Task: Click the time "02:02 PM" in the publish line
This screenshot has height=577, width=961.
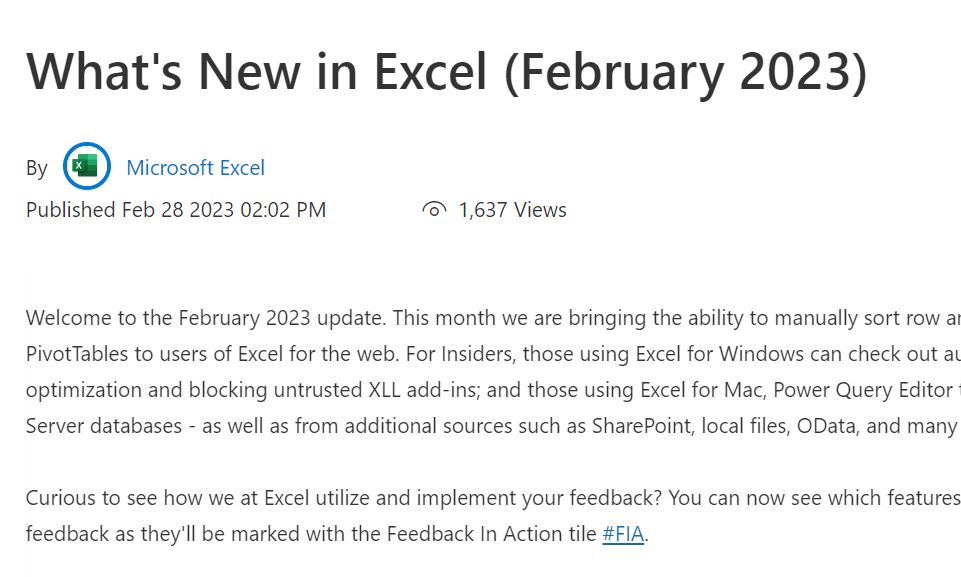Action: 283,210
